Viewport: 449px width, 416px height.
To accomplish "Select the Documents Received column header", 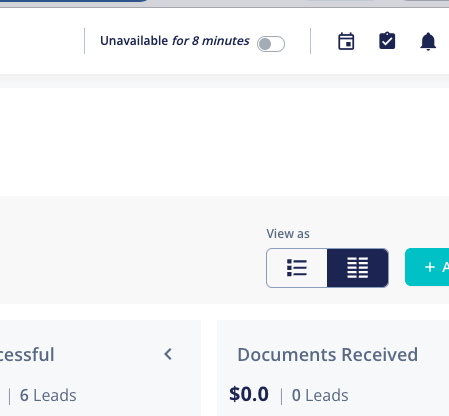I will (327, 354).
